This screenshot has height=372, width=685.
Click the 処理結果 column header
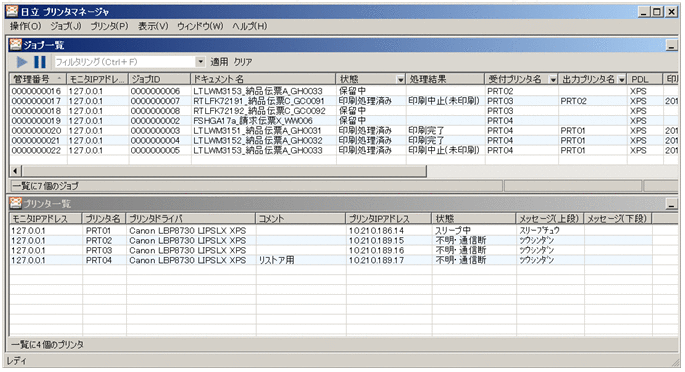point(445,79)
